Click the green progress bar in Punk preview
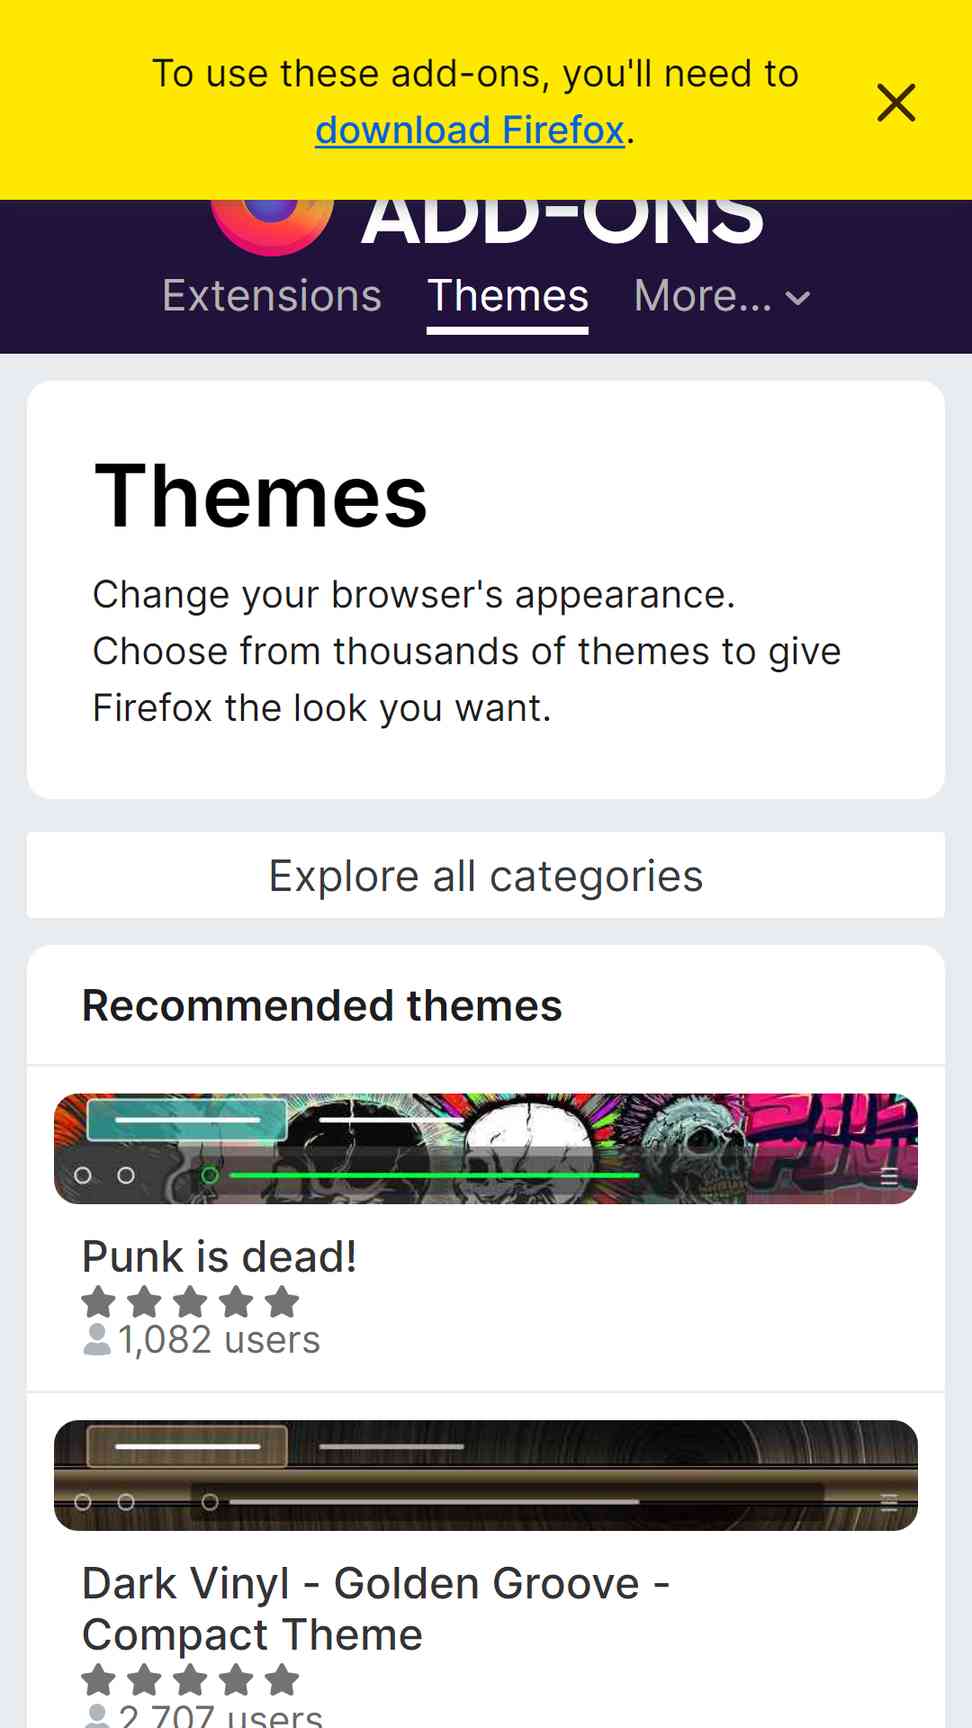The image size is (972, 1728). tap(434, 1175)
